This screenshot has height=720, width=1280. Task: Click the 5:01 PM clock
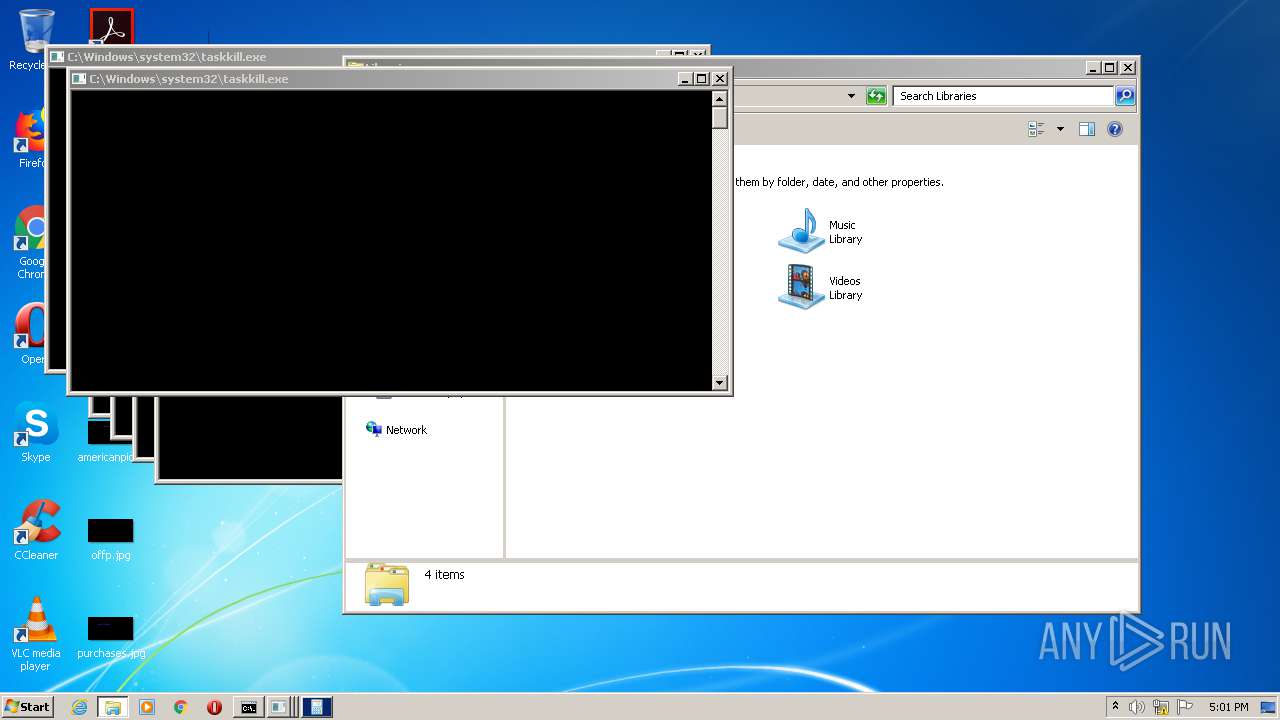coord(1228,707)
